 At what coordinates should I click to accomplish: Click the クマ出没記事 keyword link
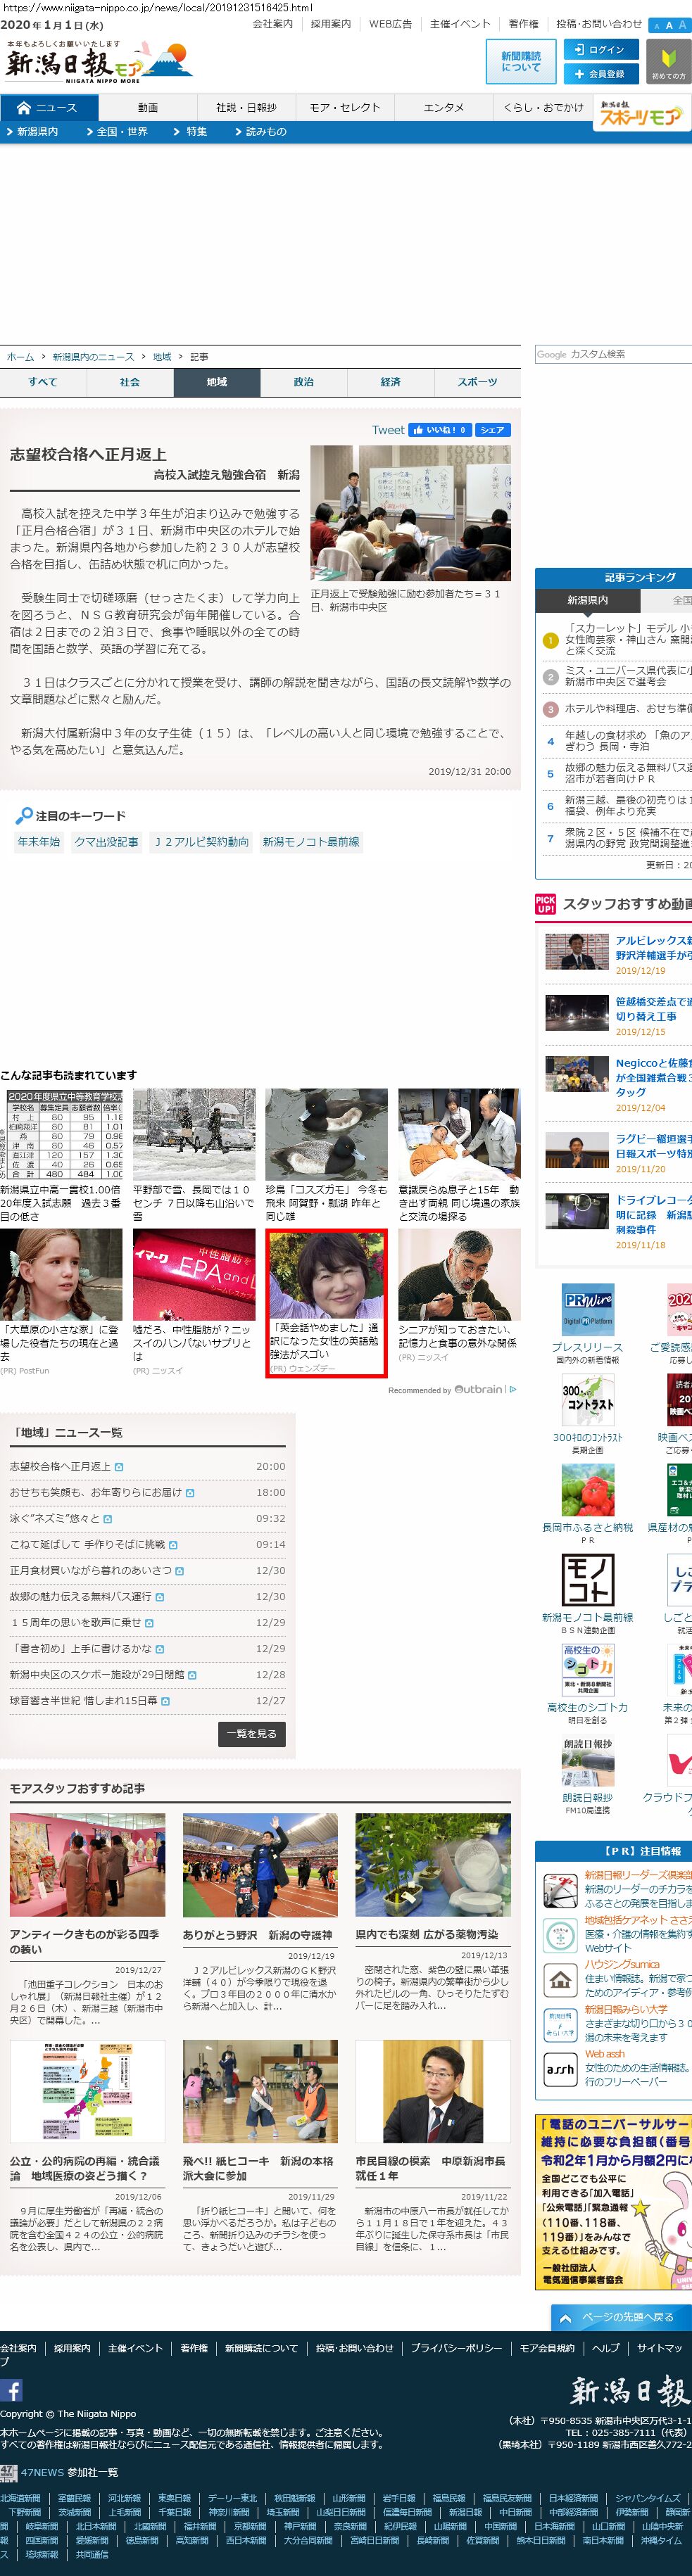point(106,842)
